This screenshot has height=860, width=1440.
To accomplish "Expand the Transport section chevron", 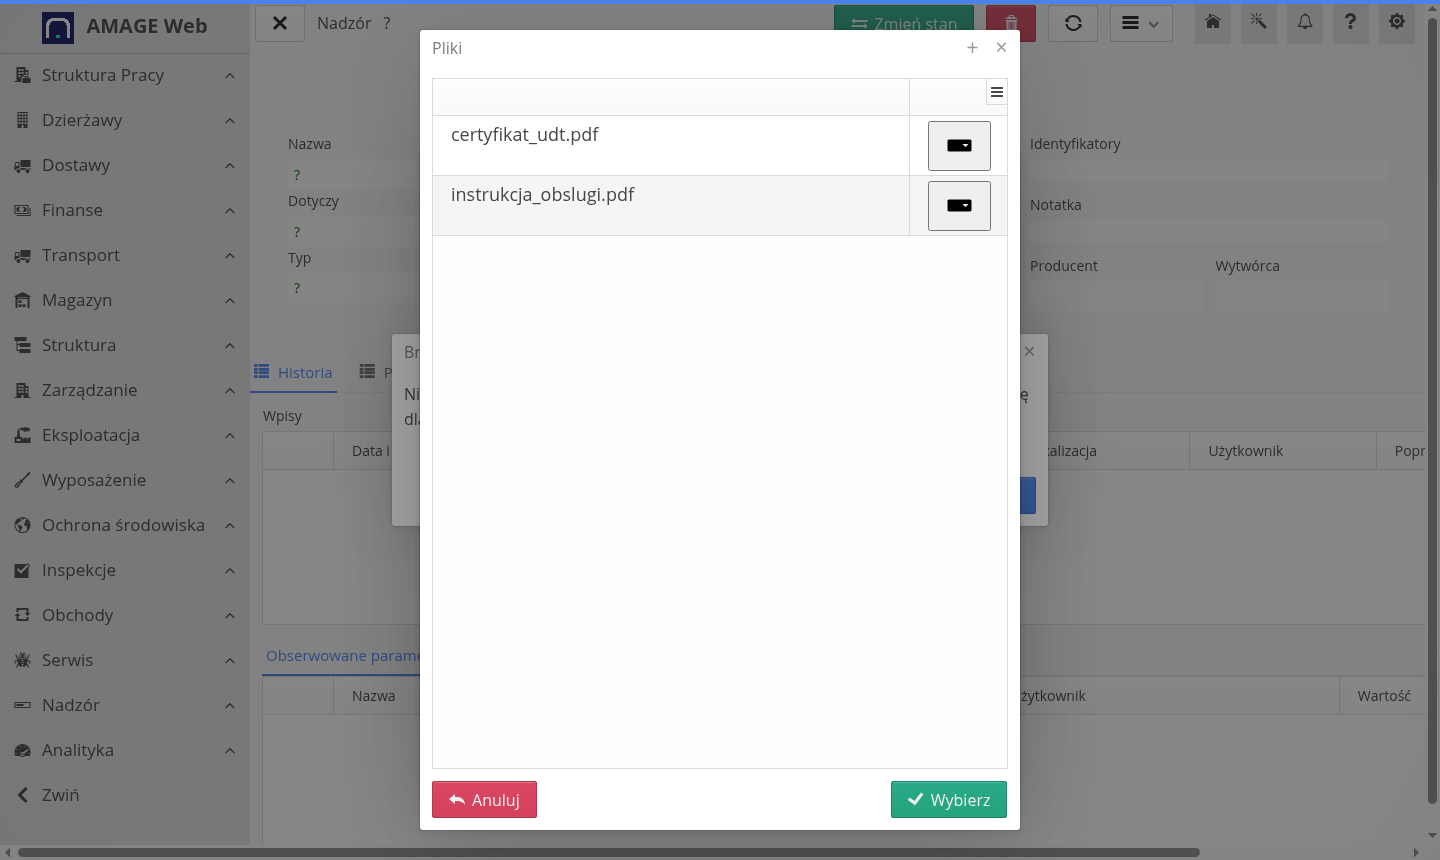I will click(230, 256).
